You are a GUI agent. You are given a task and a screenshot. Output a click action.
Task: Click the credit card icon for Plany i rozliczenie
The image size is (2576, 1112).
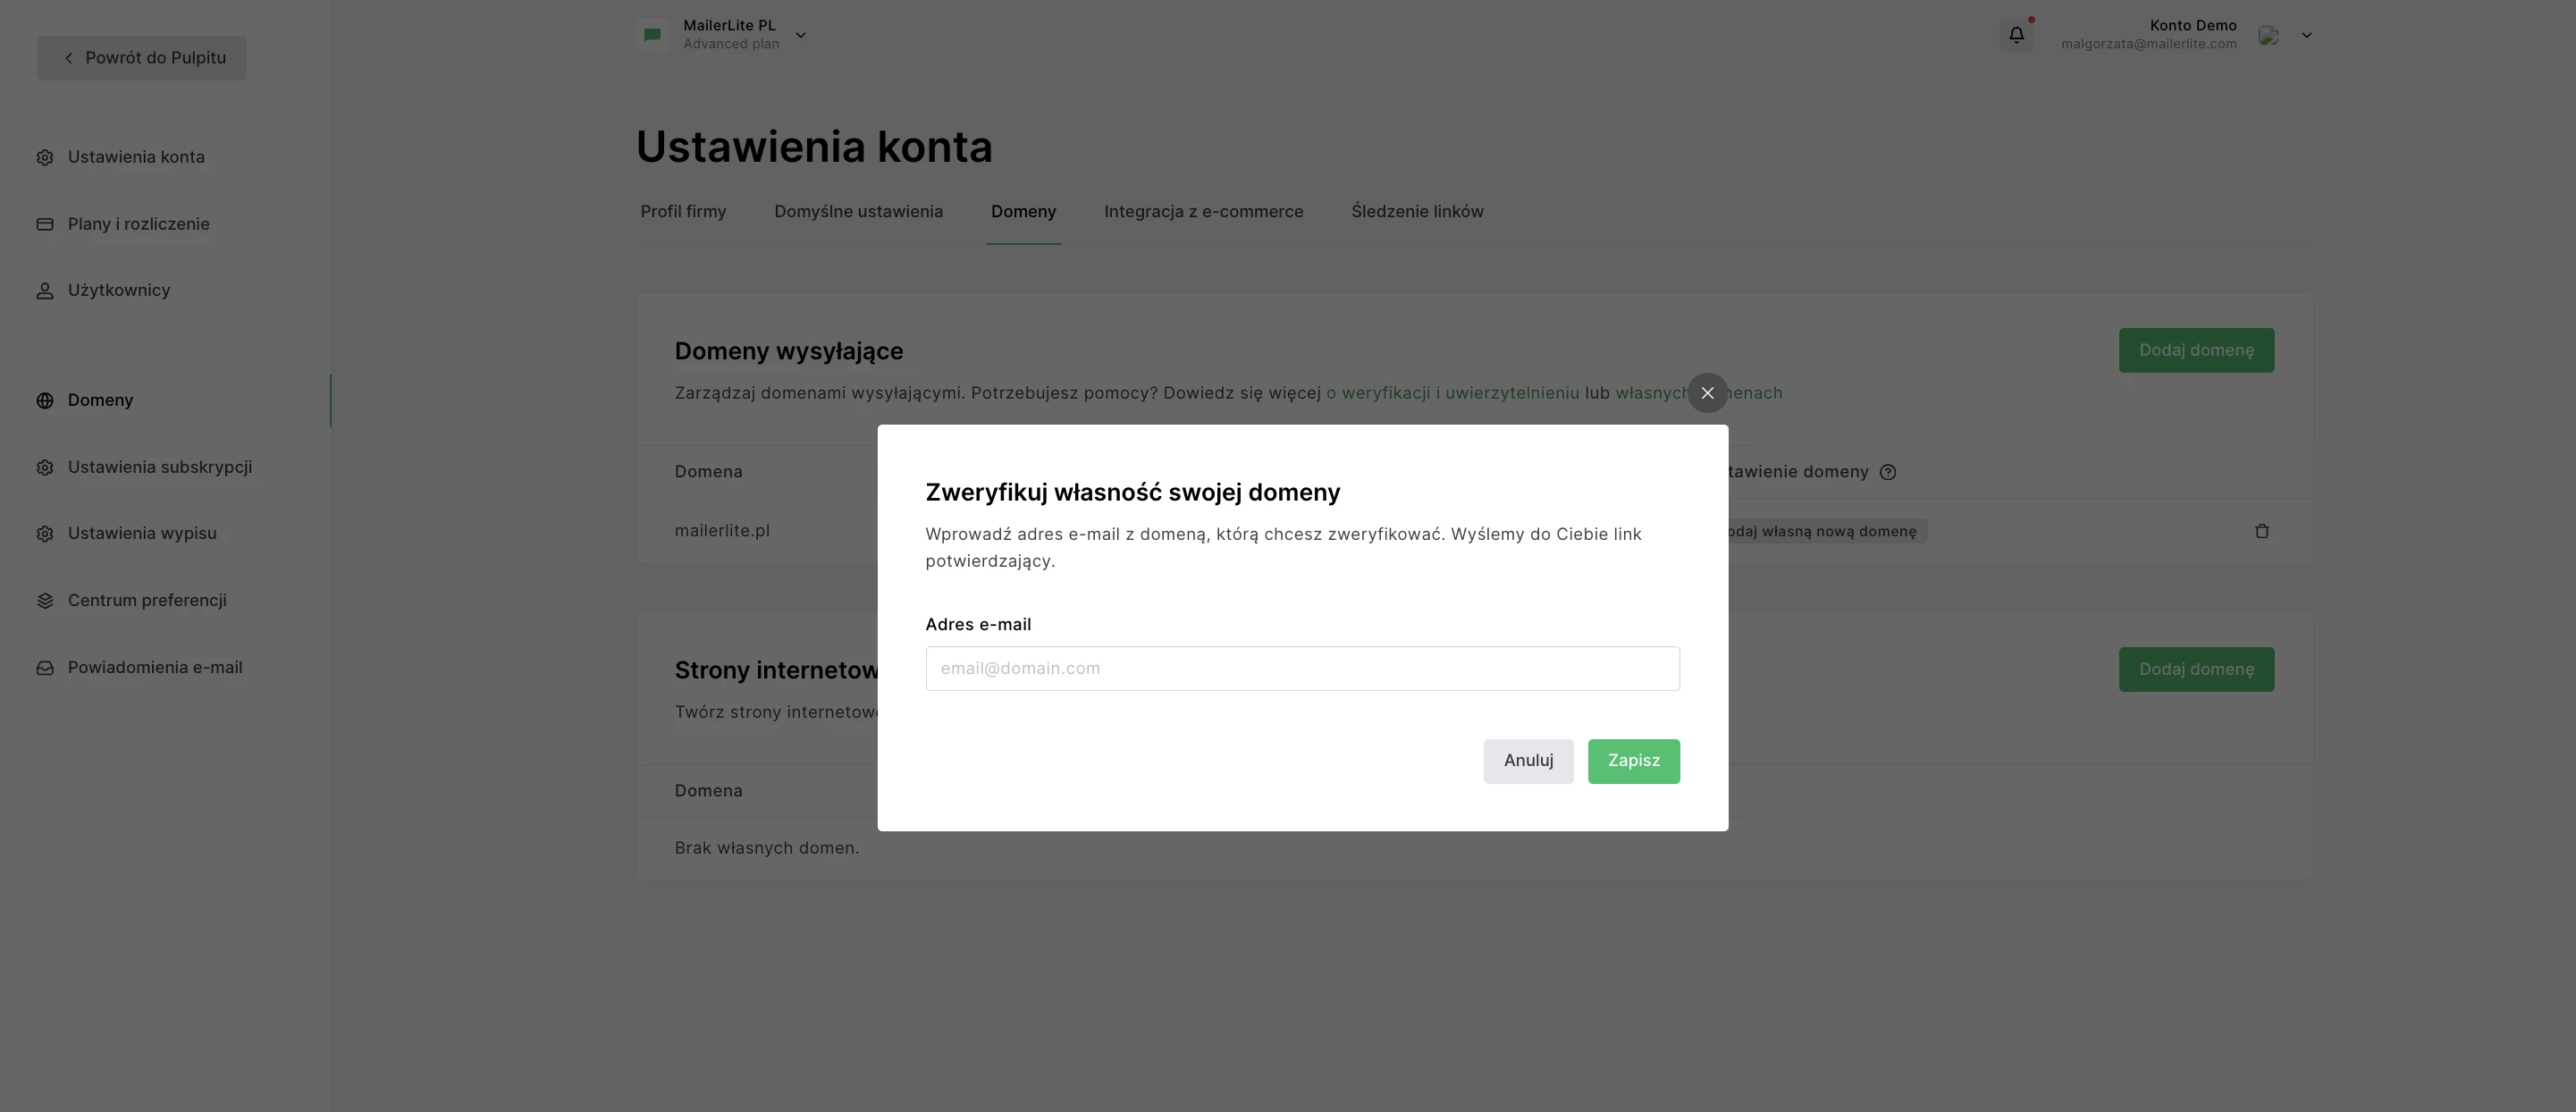tap(45, 224)
